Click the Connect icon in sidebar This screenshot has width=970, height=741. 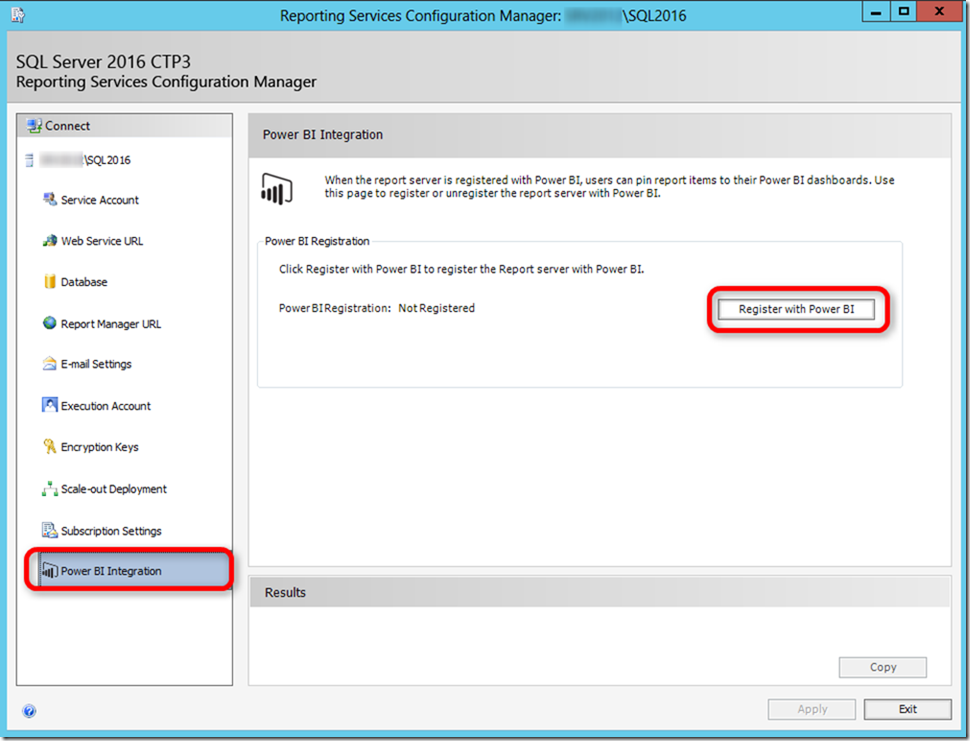pos(34,126)
